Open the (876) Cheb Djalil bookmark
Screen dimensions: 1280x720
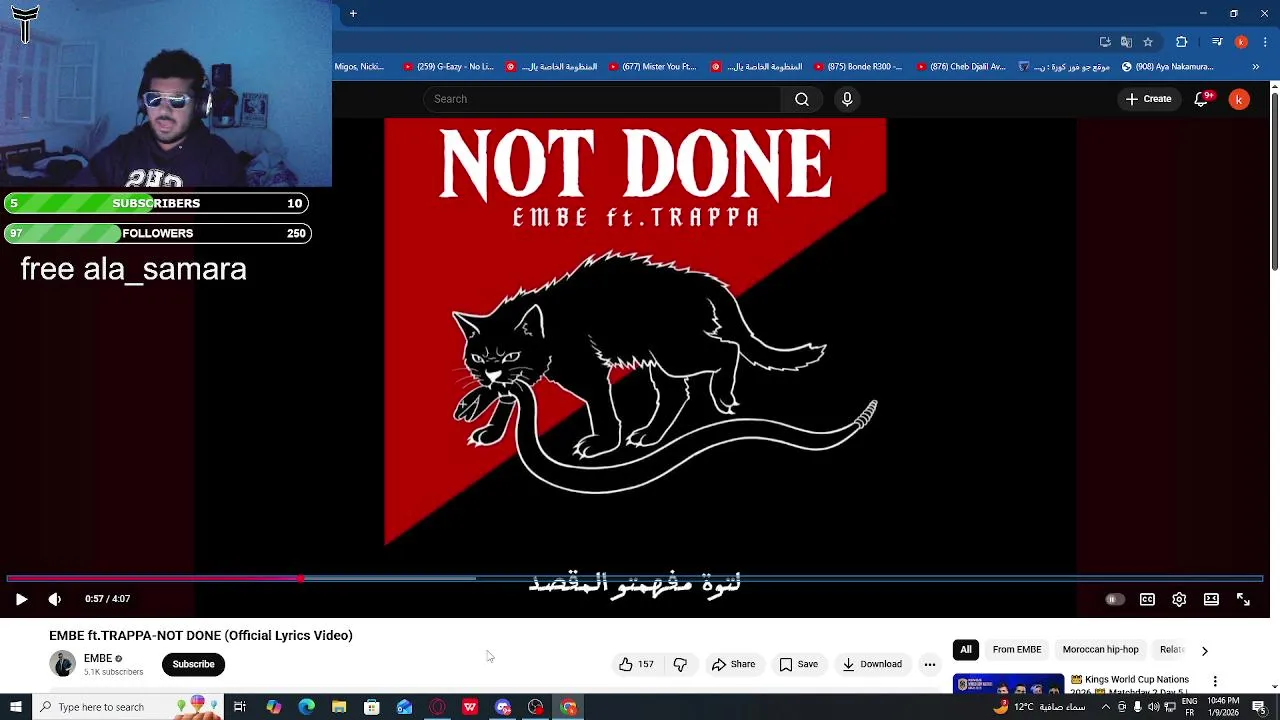point(961,67)
